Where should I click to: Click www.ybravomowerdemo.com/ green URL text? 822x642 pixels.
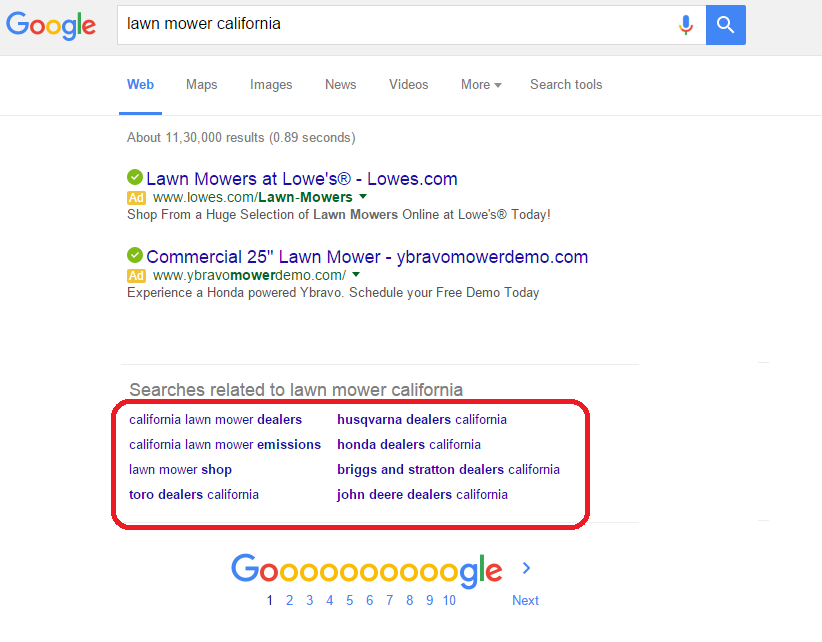tap(249, 275)
